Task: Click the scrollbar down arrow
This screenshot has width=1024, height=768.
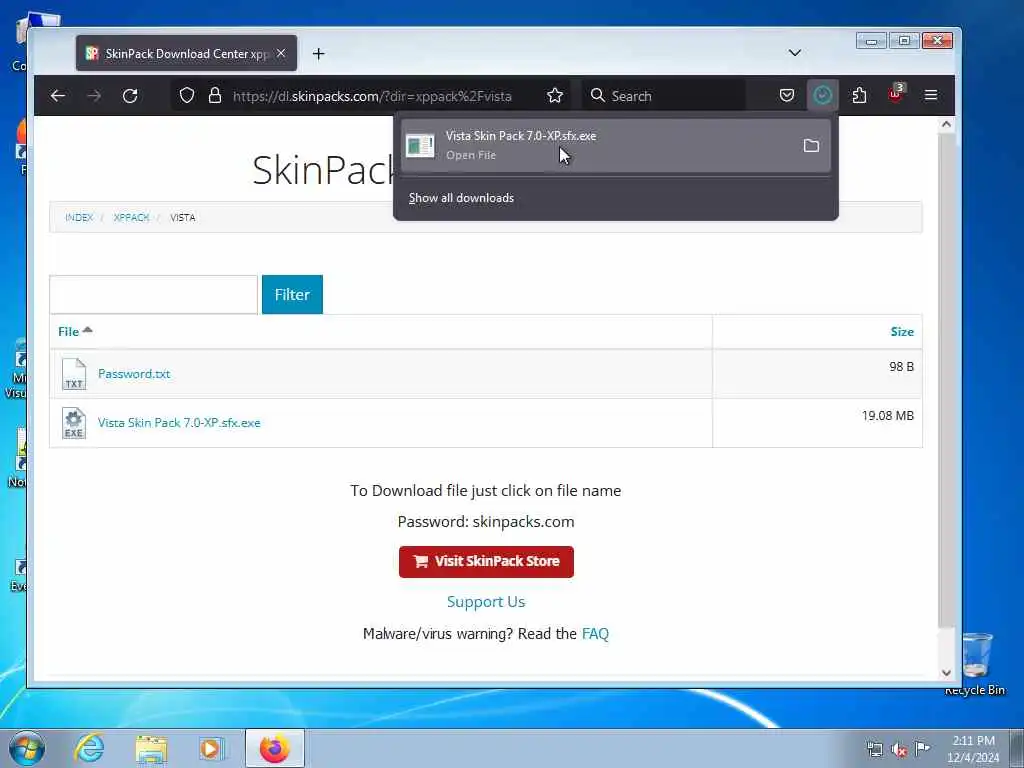Action: click(946, 673)
